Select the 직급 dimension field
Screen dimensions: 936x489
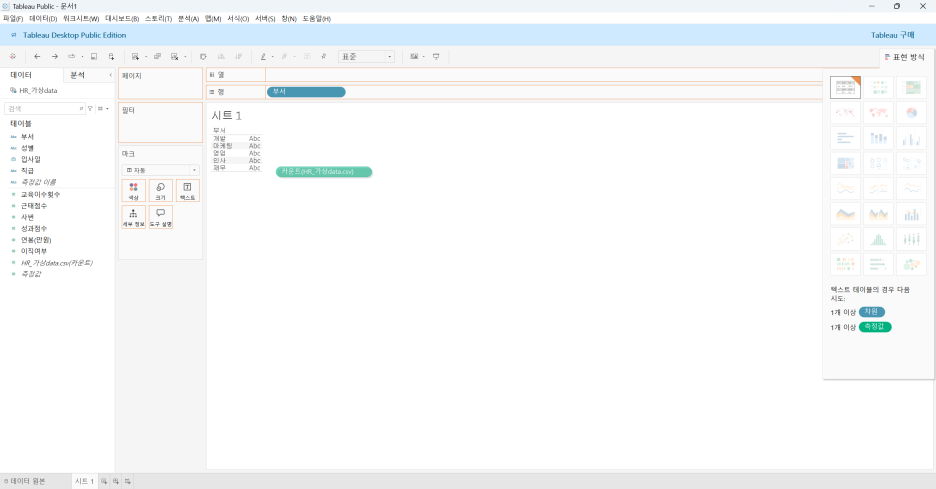coord(27,171)
